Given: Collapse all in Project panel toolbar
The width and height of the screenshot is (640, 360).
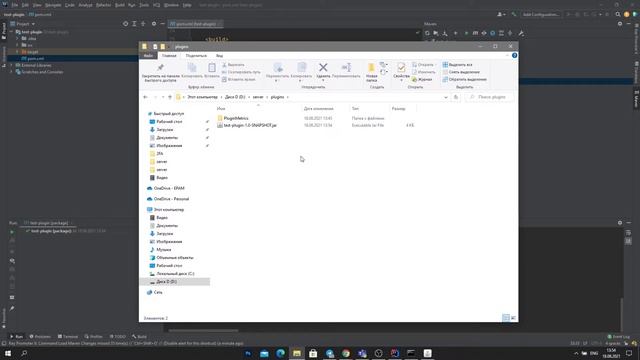Looking at the screenshot, I should pyautogui.click(x=143, y=24).
